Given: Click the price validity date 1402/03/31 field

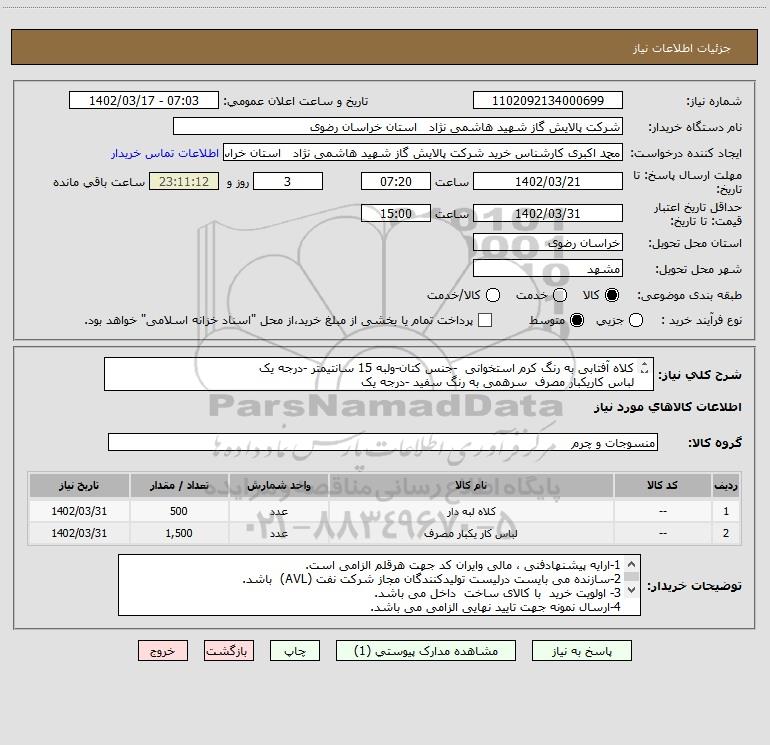Looking at the screenshot, I should click(x=548, y=213).
